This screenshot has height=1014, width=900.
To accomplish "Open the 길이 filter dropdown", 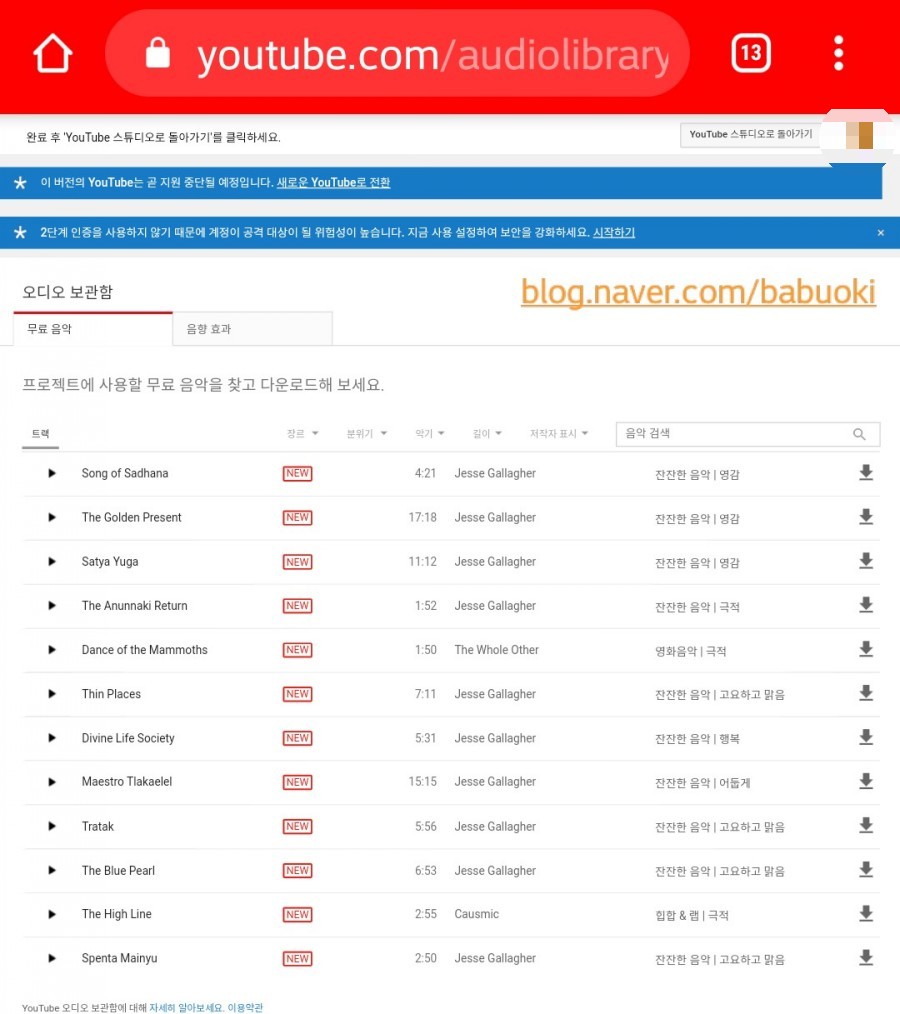I will pos(488,434).
